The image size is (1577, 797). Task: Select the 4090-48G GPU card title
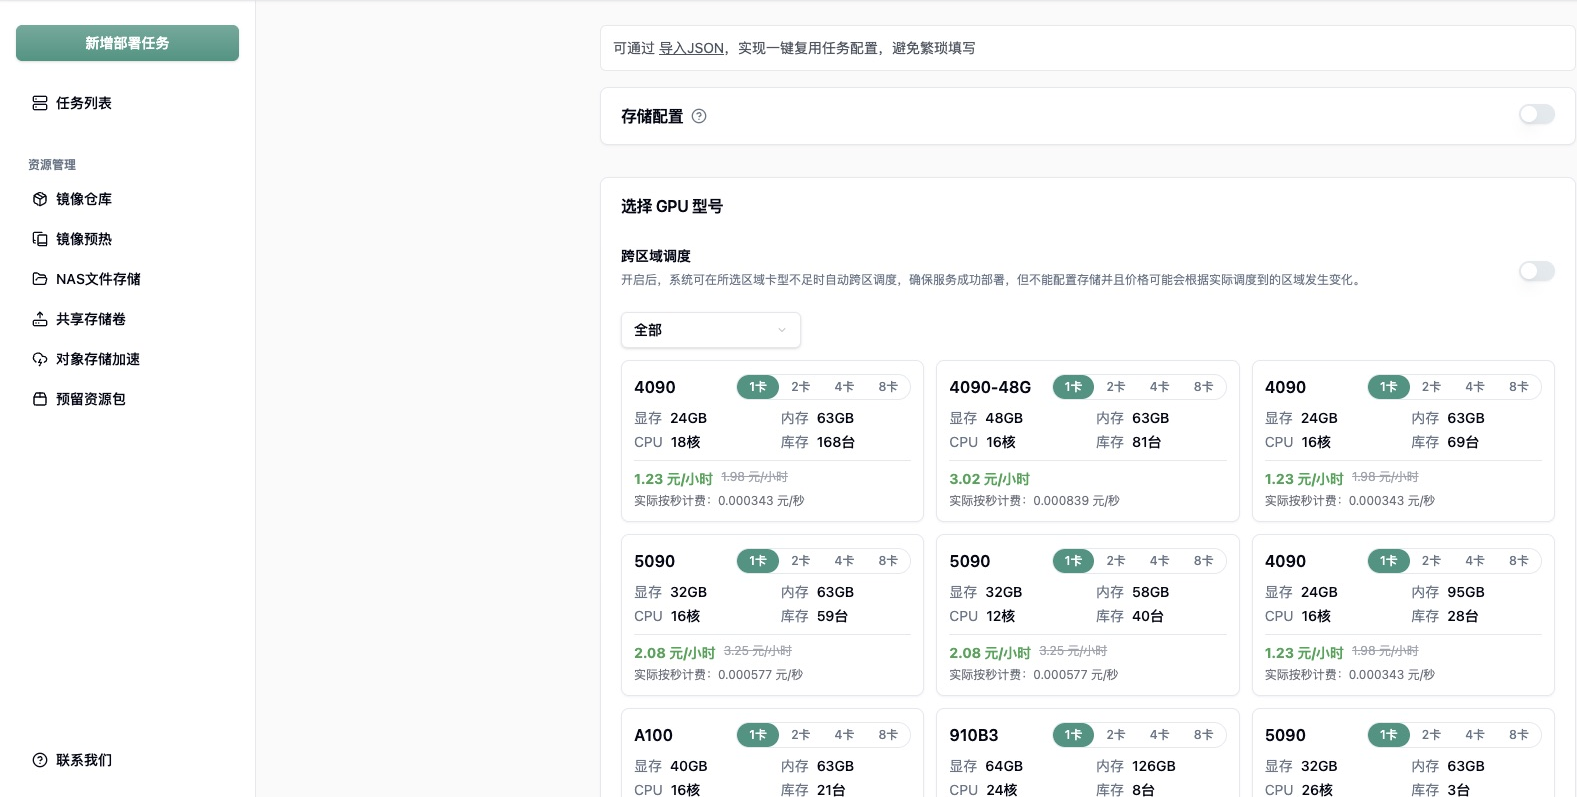click(990, 387)
